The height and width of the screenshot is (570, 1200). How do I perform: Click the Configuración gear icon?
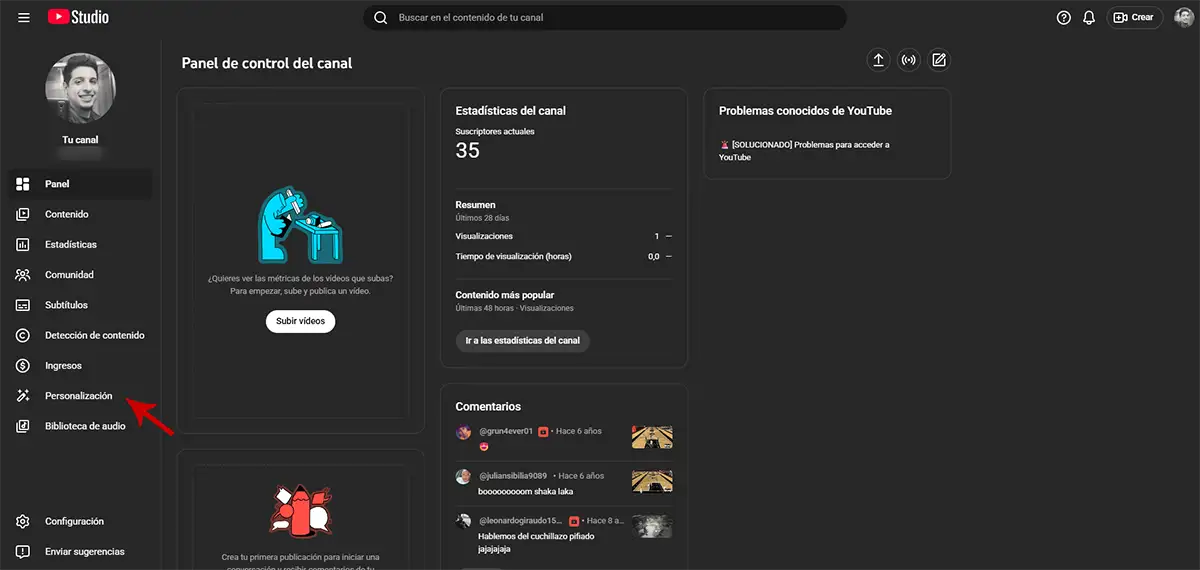pyautogui.click(x=23, y=521)
